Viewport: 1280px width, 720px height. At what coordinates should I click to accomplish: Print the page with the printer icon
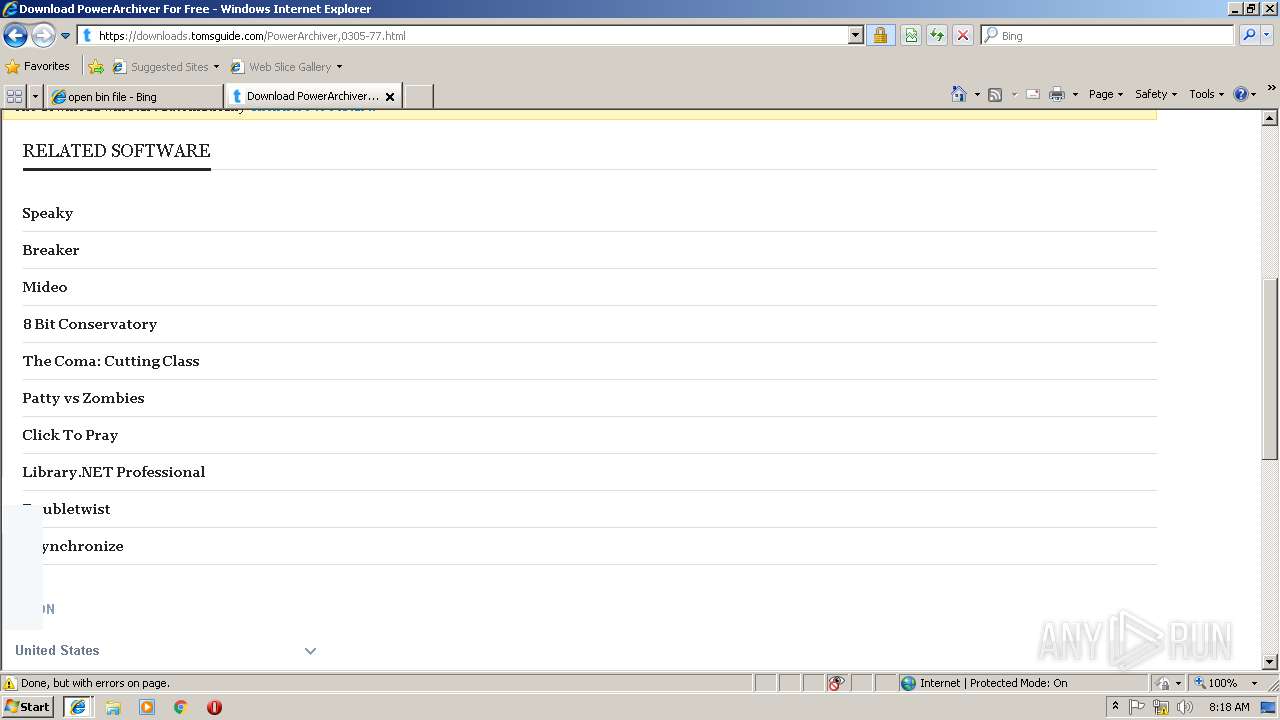point(1057,94)
